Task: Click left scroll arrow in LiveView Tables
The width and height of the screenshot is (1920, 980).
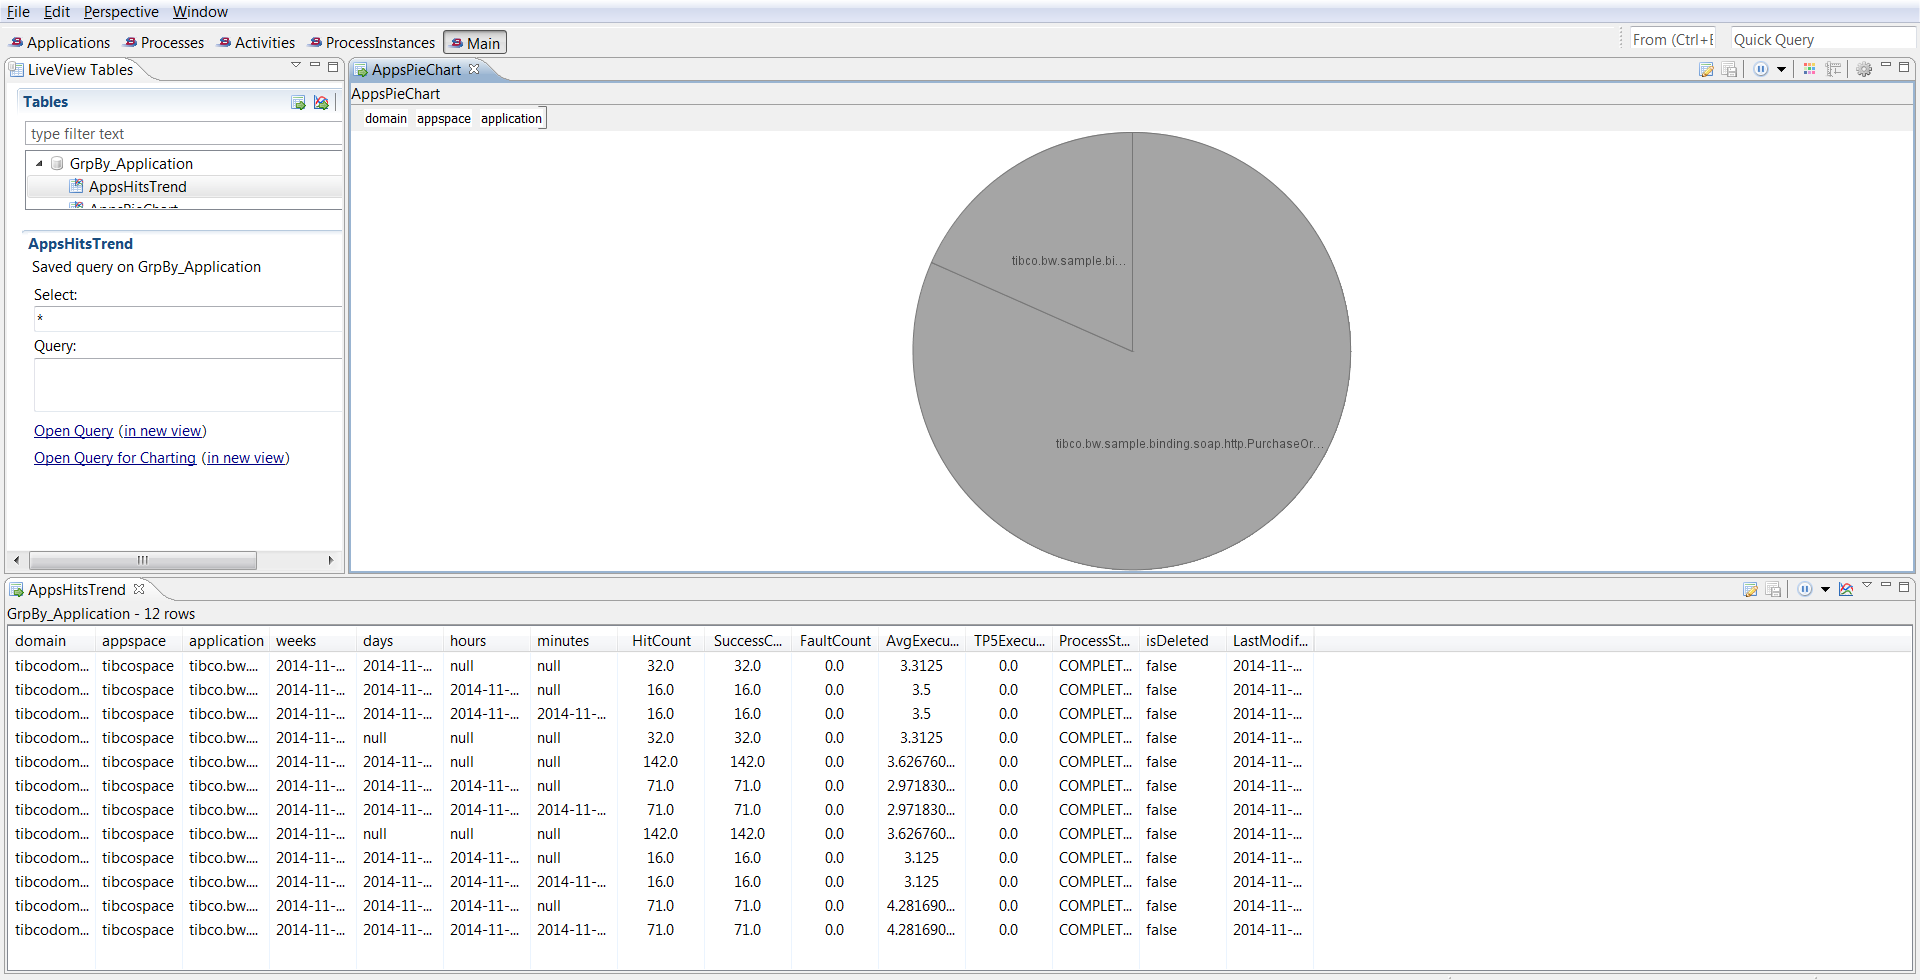Action: click(16, 560)
